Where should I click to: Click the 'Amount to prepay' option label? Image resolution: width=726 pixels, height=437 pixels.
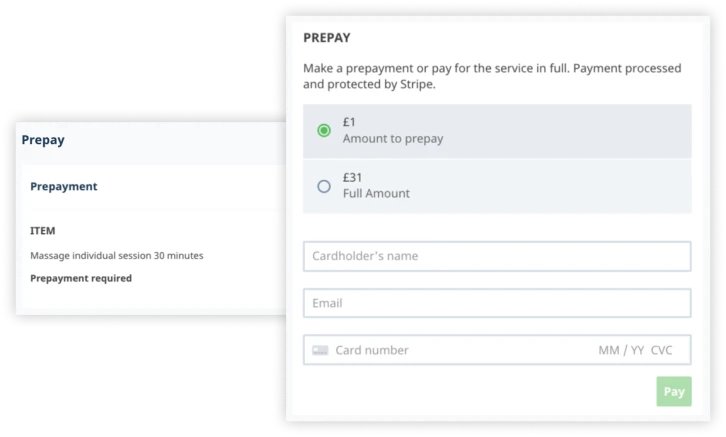click(x=393, y=139)
